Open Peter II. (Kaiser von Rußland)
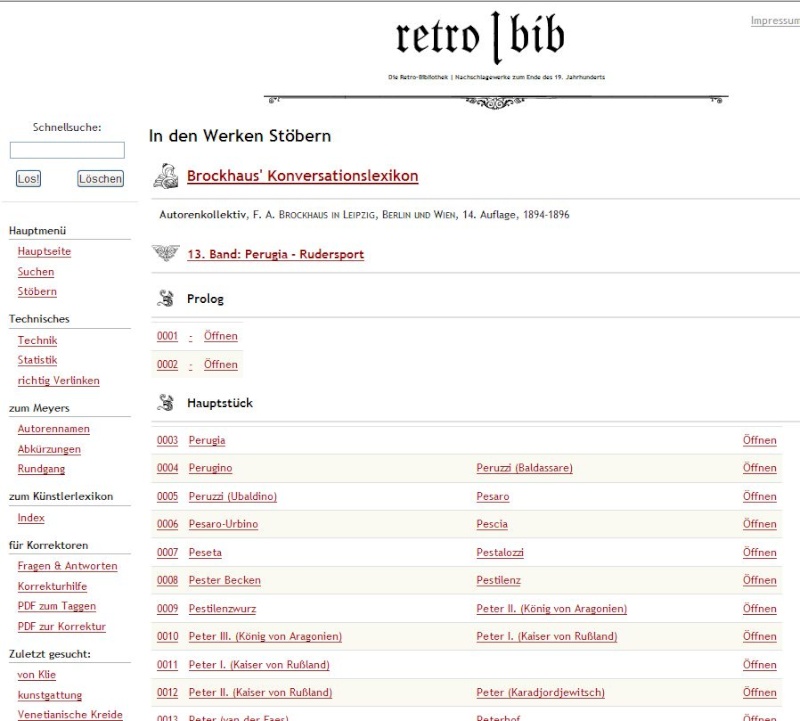Image resolution: width=800 pixels, height=721 pixels. 260,692
